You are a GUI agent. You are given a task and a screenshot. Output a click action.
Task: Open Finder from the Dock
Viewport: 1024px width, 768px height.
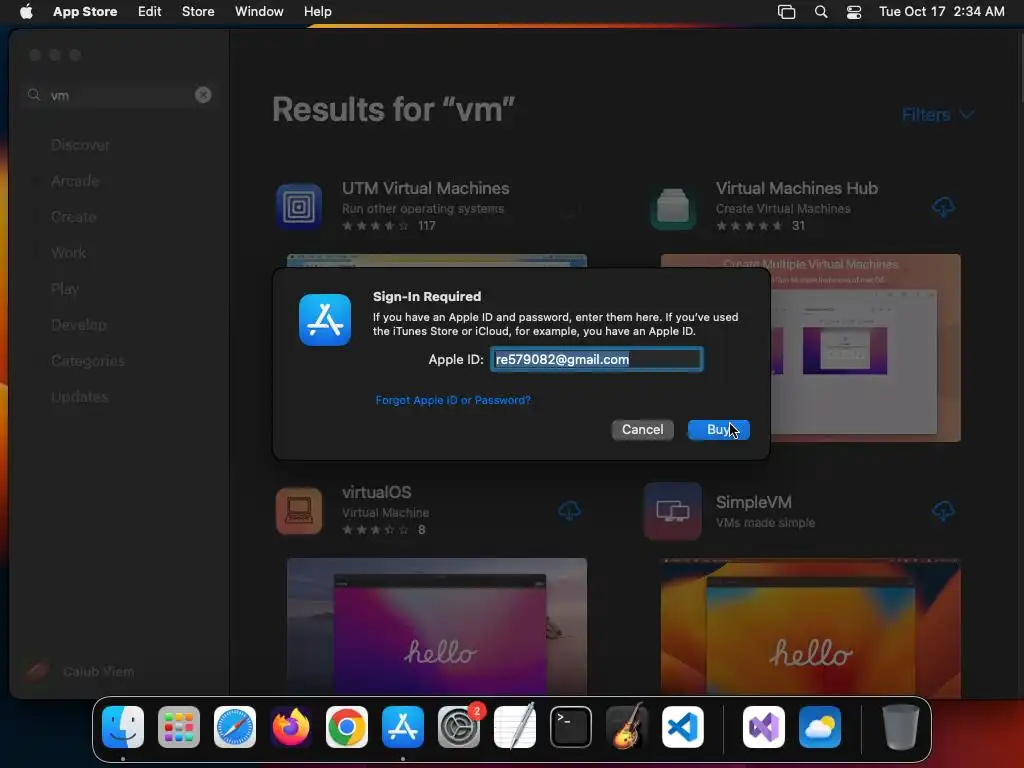(x=123, y=727)
